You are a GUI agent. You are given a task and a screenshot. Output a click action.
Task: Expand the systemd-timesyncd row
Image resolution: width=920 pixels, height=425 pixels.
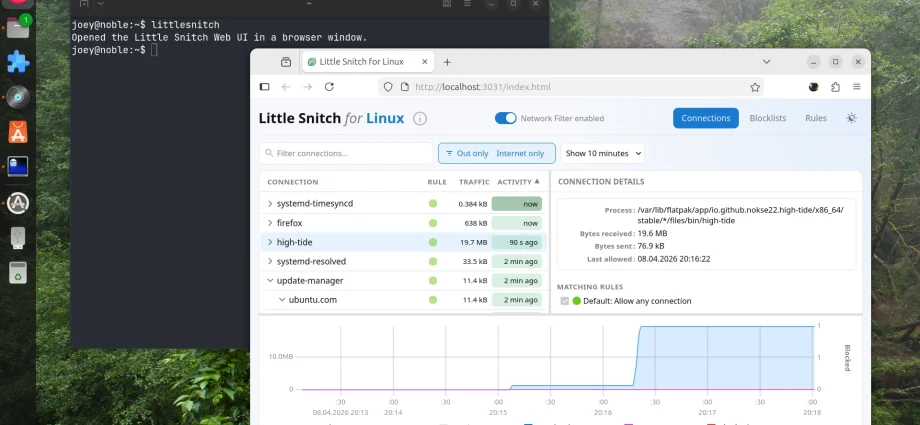click(x=270, y=204)
